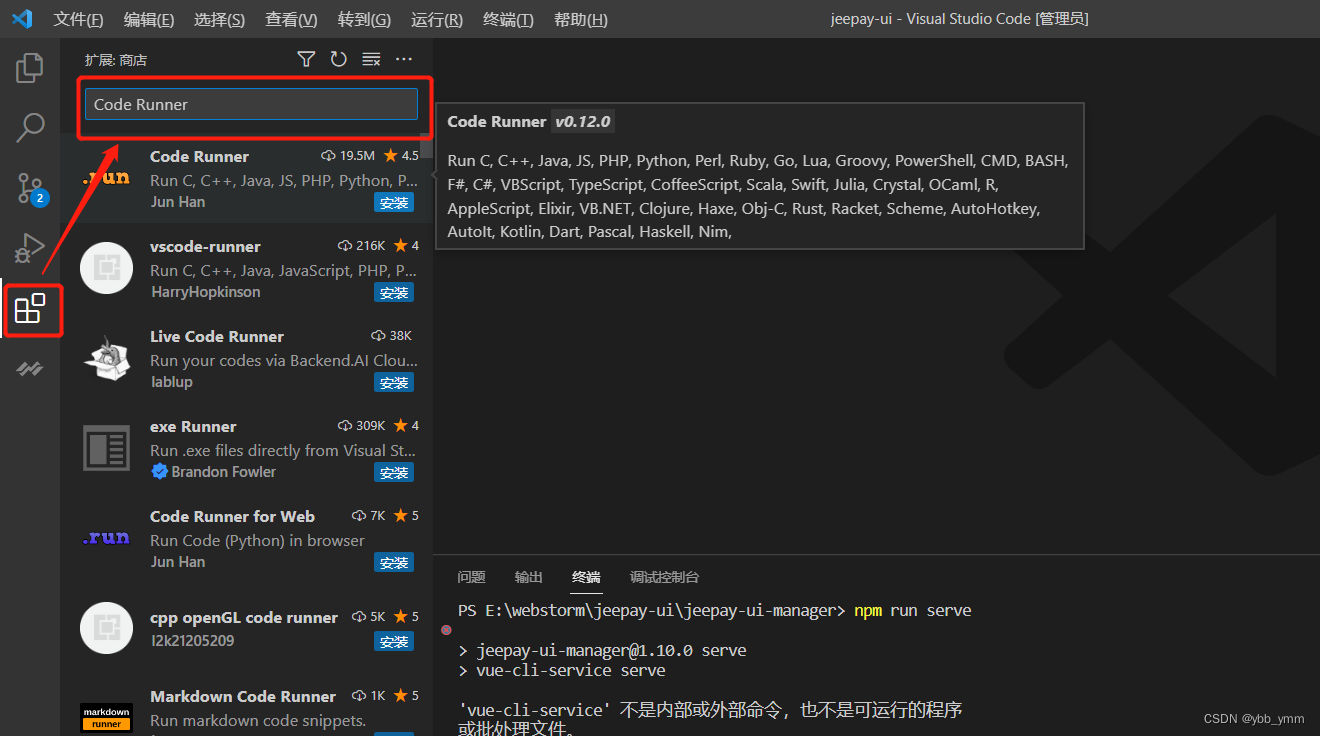This screenshot has height=736, width=1320.
Task: Install the Code Runner for Web extension
Action: (394, 563)
